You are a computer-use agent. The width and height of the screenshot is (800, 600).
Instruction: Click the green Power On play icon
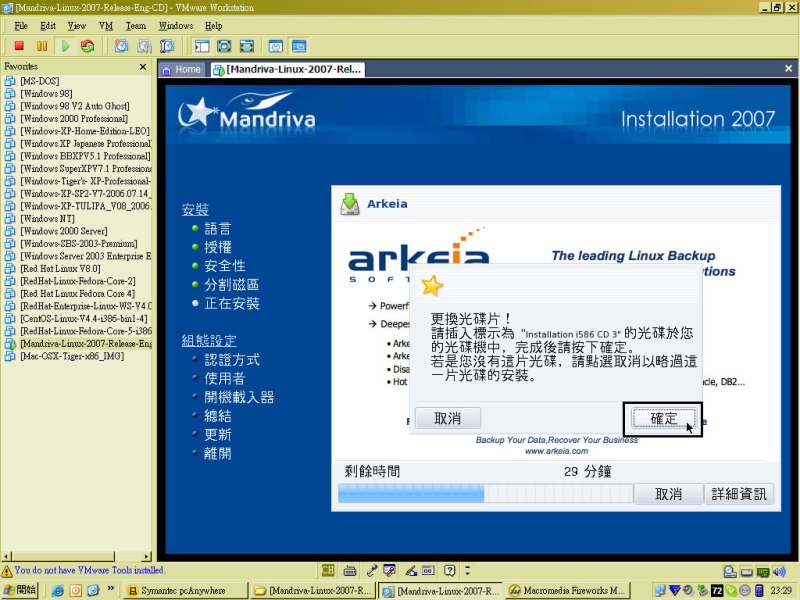pyautogui.click(x=65, y=46)
